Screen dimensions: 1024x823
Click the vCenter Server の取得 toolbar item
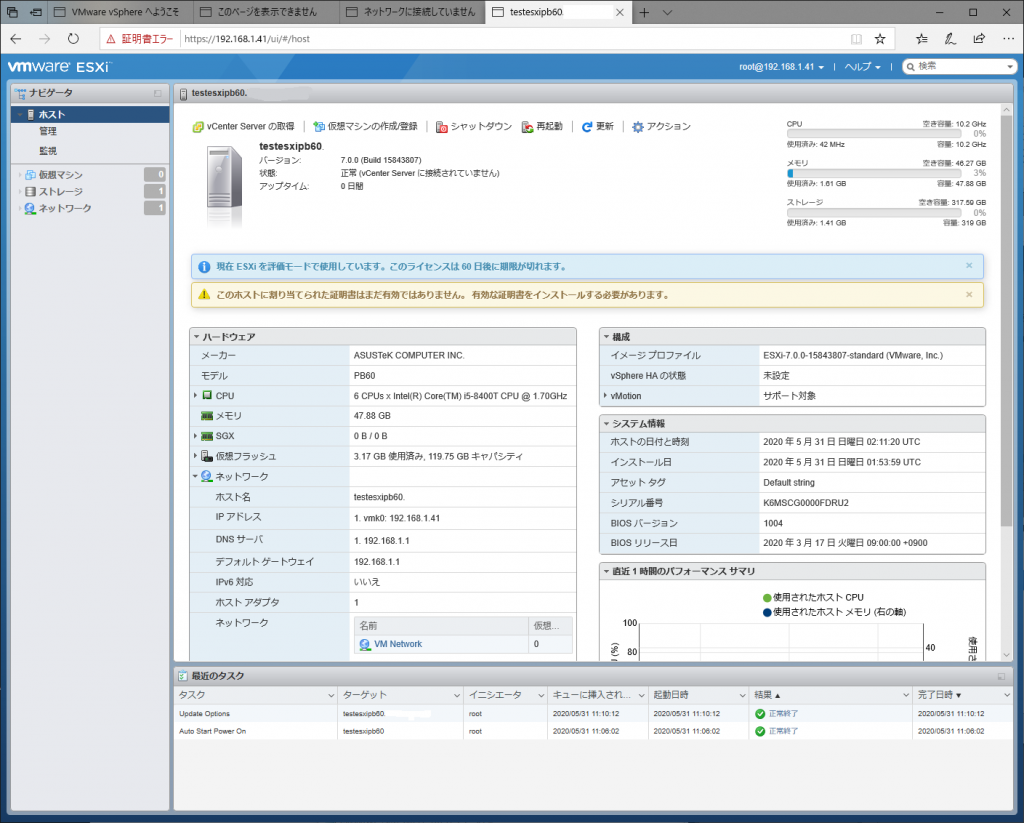pyautogui.click(x=243, y=127)
